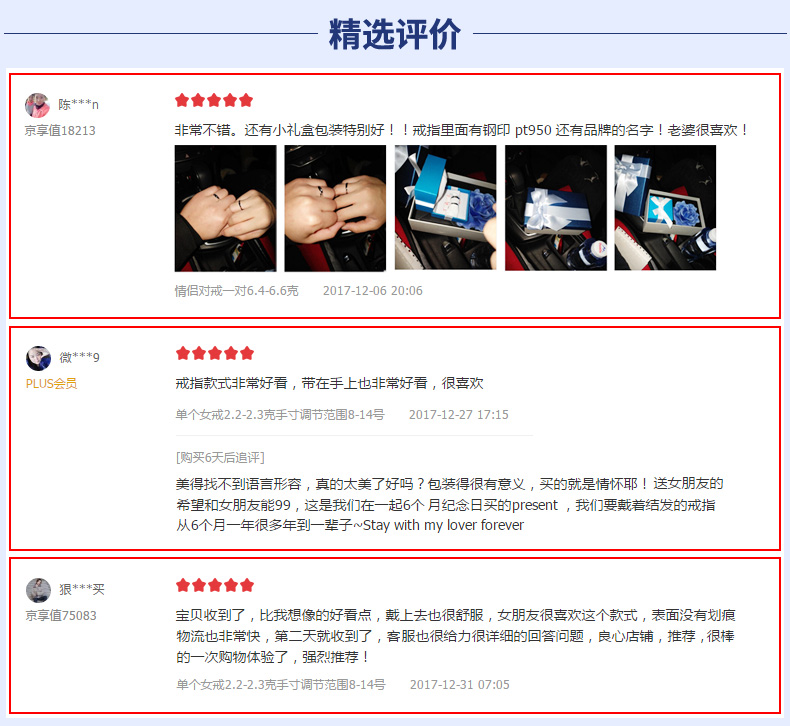Click the 京享值75083 label
790x726 pixels.
[61, 616]
